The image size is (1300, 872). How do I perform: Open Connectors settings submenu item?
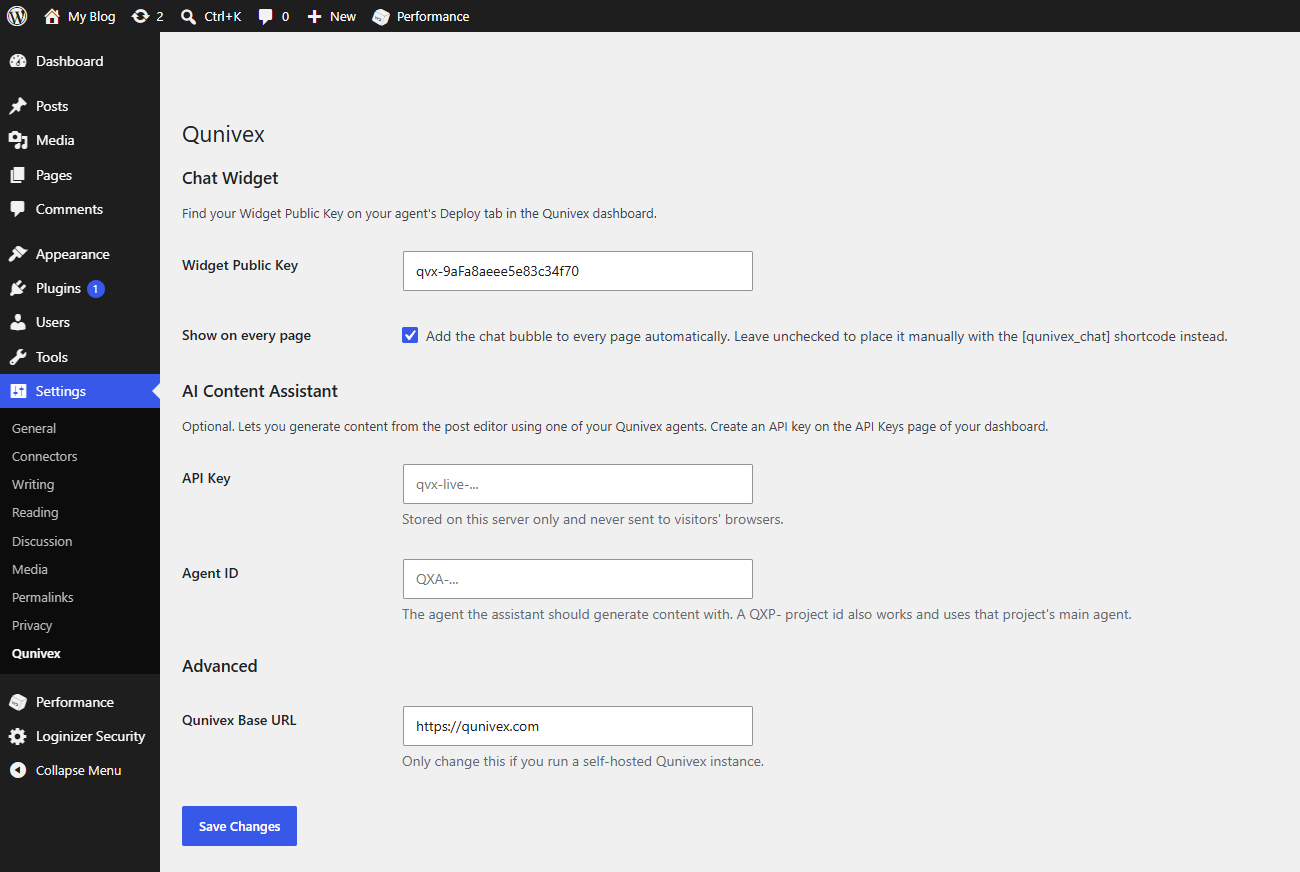[x=44, y=456]
